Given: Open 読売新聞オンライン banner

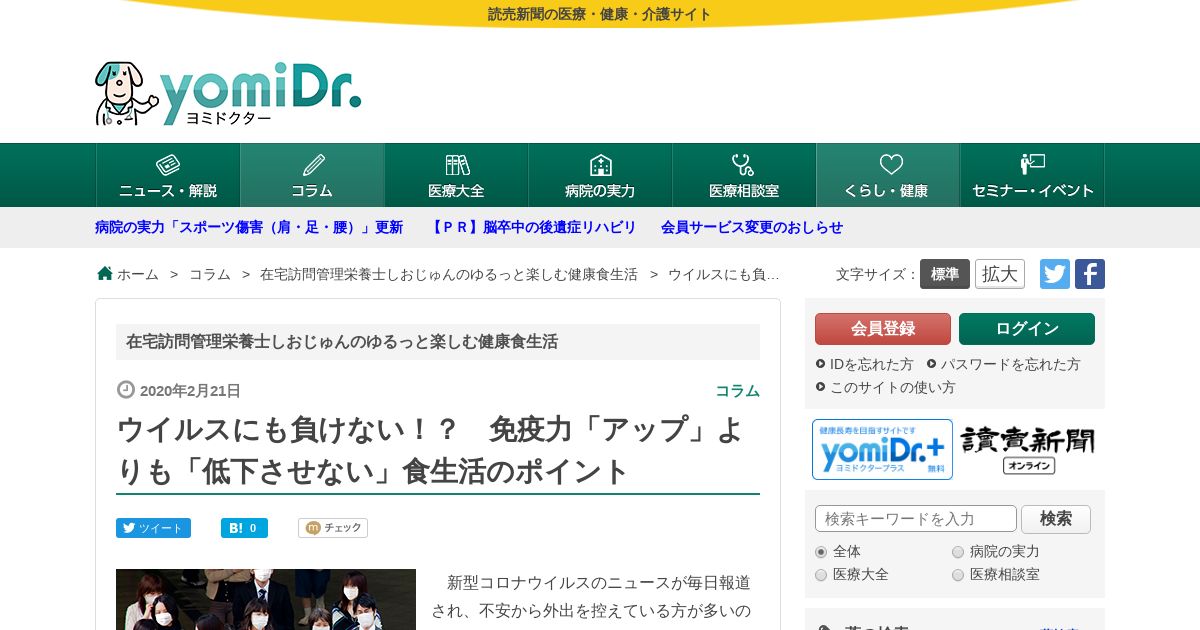Looking at the screenshot, I should (x=1028, y=449).
